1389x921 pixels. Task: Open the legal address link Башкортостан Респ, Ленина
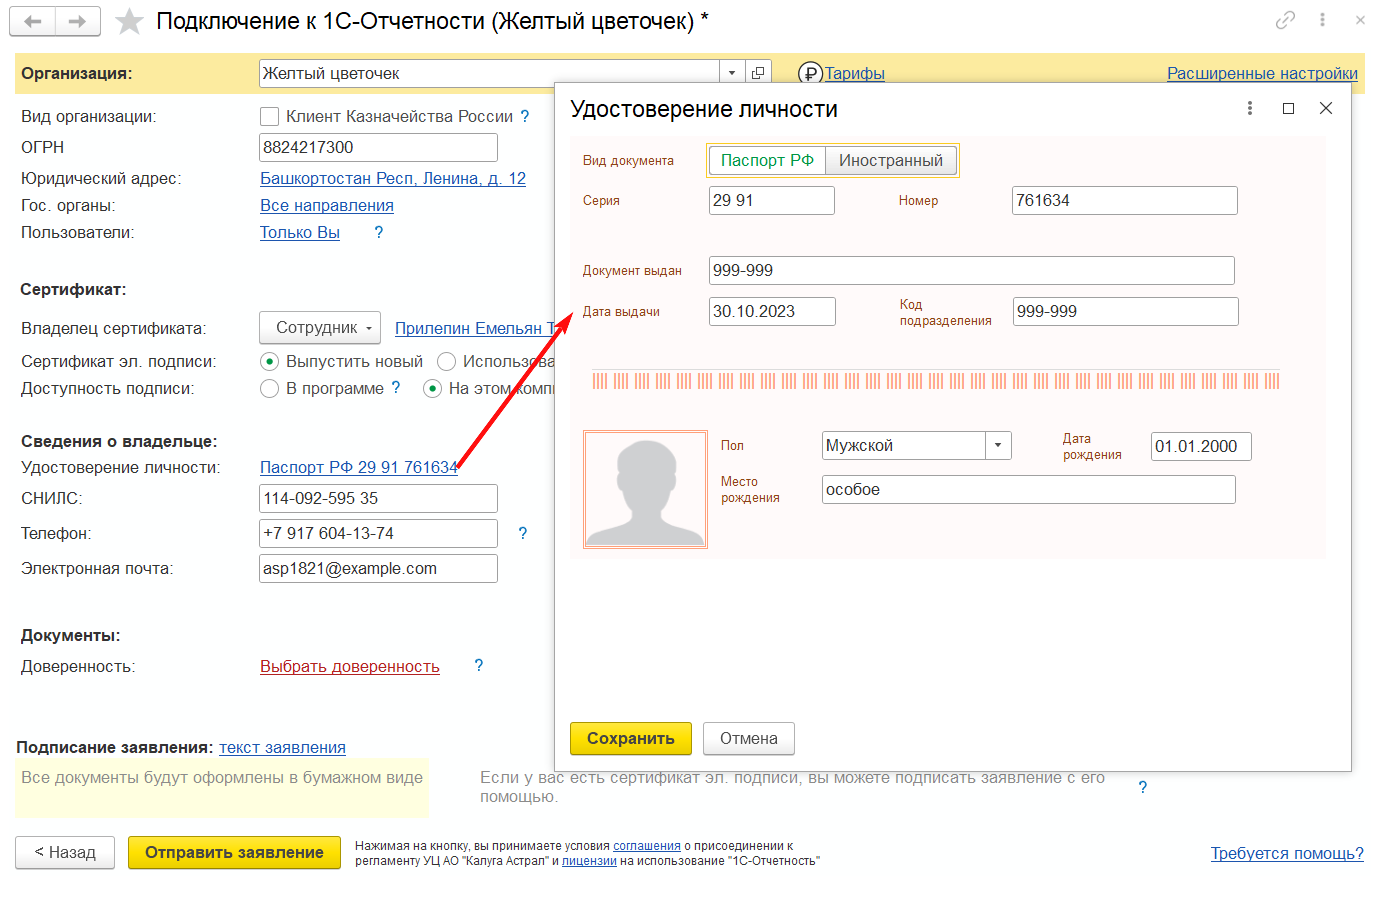coord(393,178)
